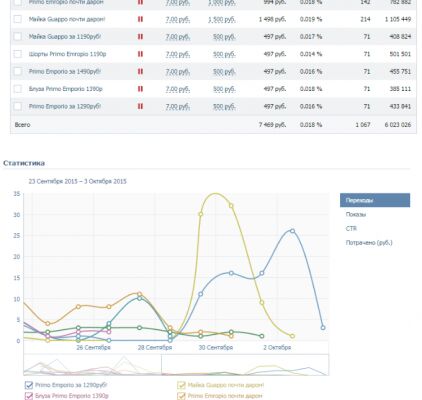Click the date range 23 Сентября 2015 – 3 Октября 2015
The image size is (422, 400).
click(x=78, y=181)
